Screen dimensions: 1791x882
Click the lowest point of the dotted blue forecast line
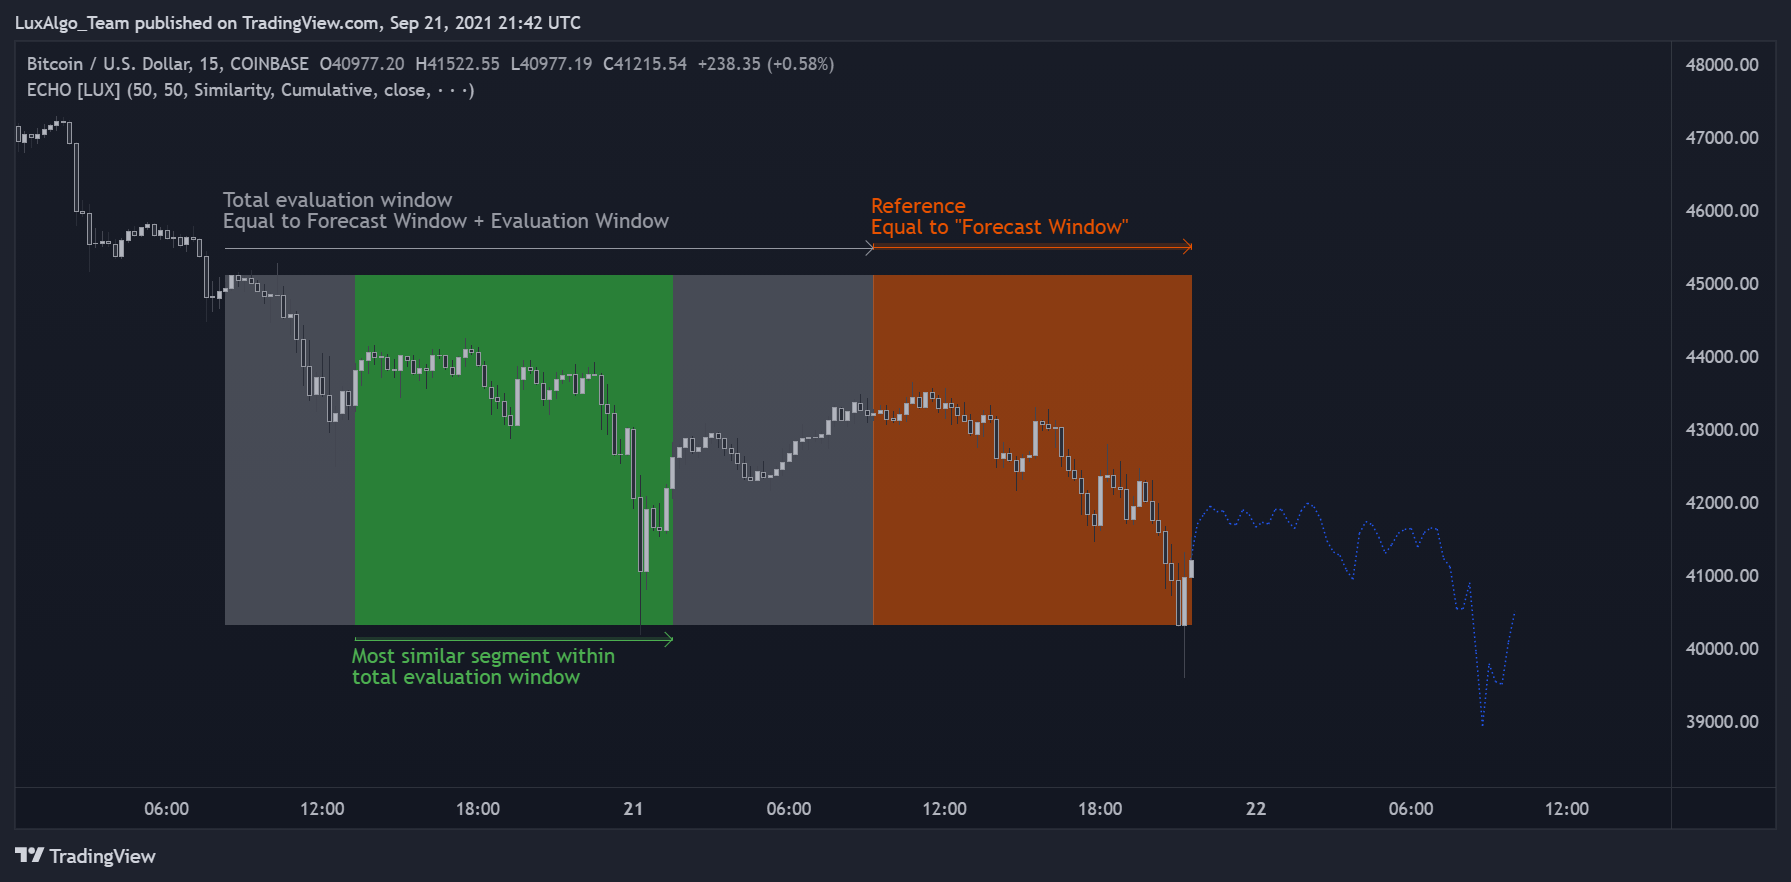pos(1482,724)
